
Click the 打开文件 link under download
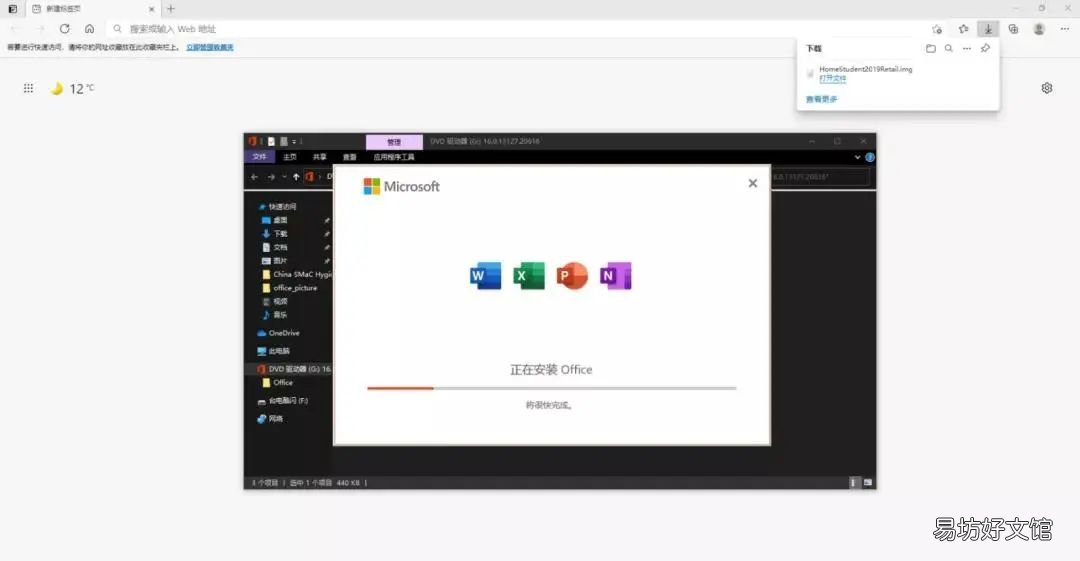click(833, 79)
